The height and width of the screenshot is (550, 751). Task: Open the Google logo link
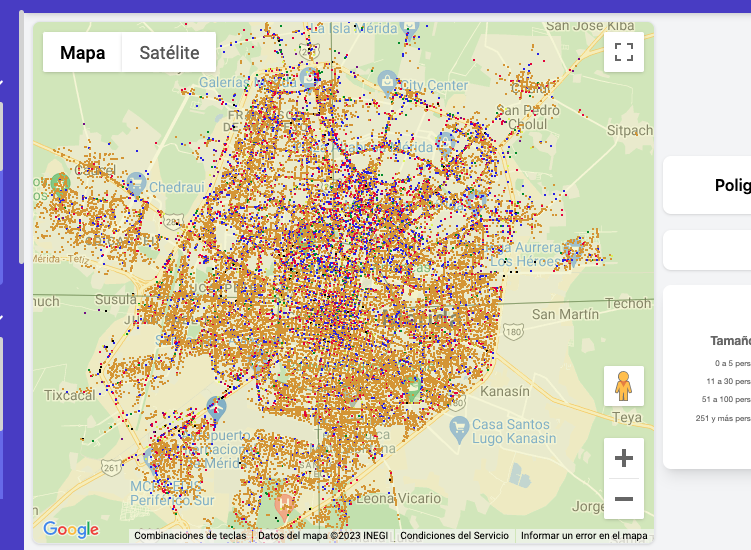[x=71, y=529]
